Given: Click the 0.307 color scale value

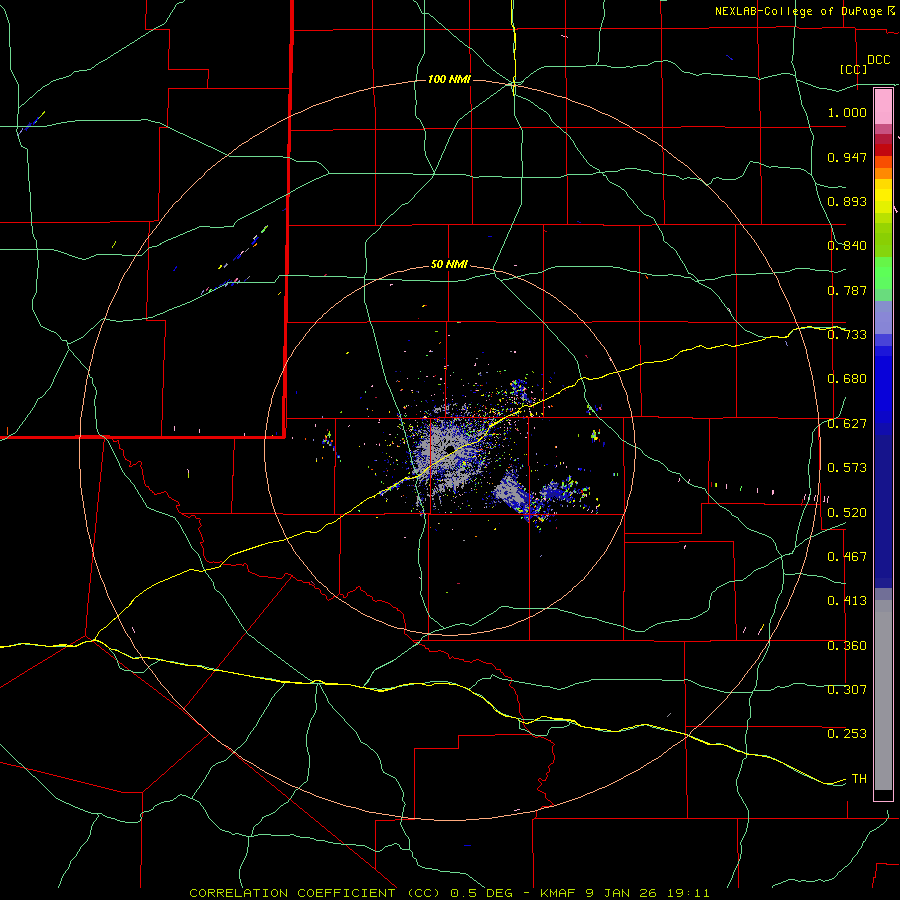Looking at the screenshot, I should [847, 689].
